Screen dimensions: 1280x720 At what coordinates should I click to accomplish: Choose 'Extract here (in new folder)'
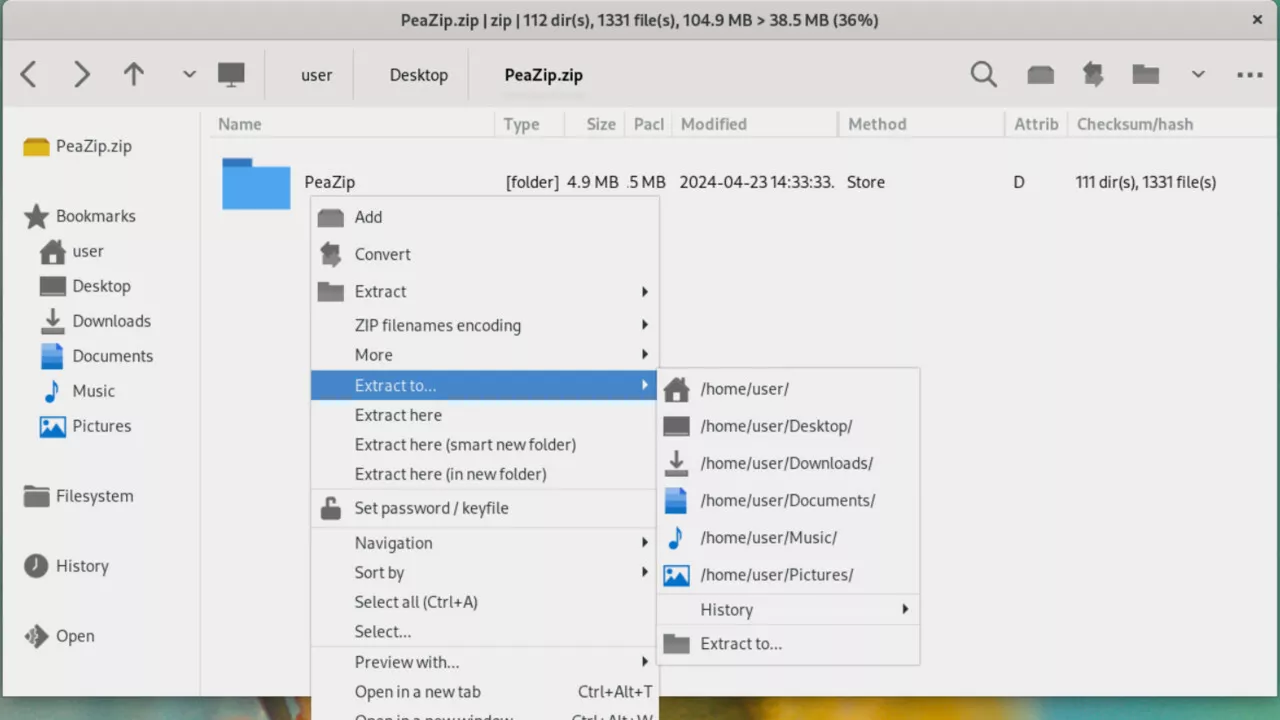(x=485, y=474)
